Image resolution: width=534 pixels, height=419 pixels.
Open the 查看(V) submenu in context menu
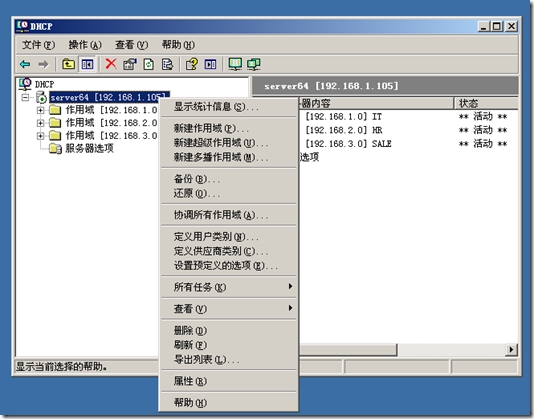[x=229, y=309]
